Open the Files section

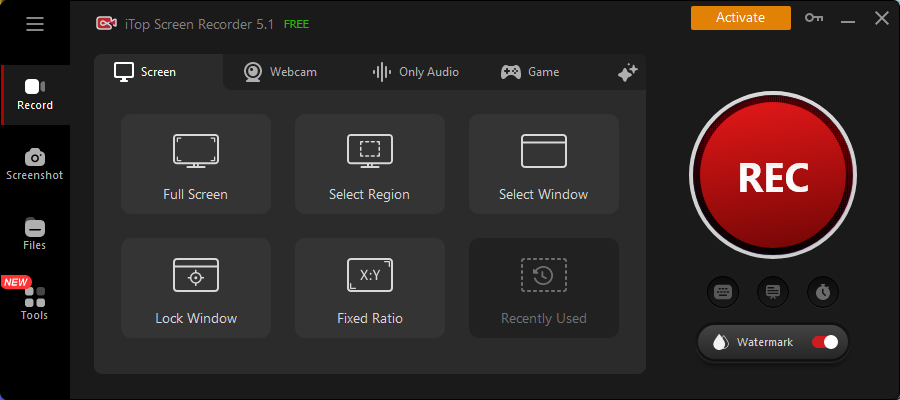35,234
